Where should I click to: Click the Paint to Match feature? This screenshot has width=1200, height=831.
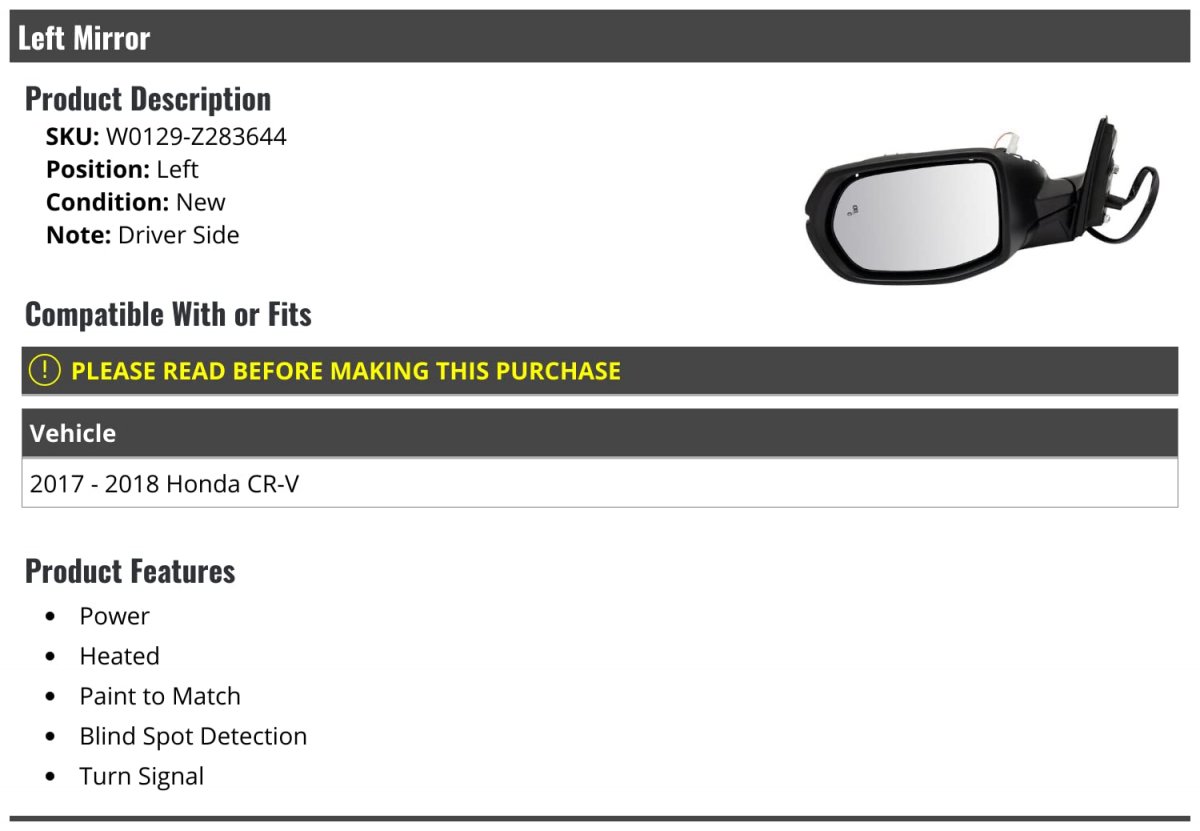click(160, 696)
